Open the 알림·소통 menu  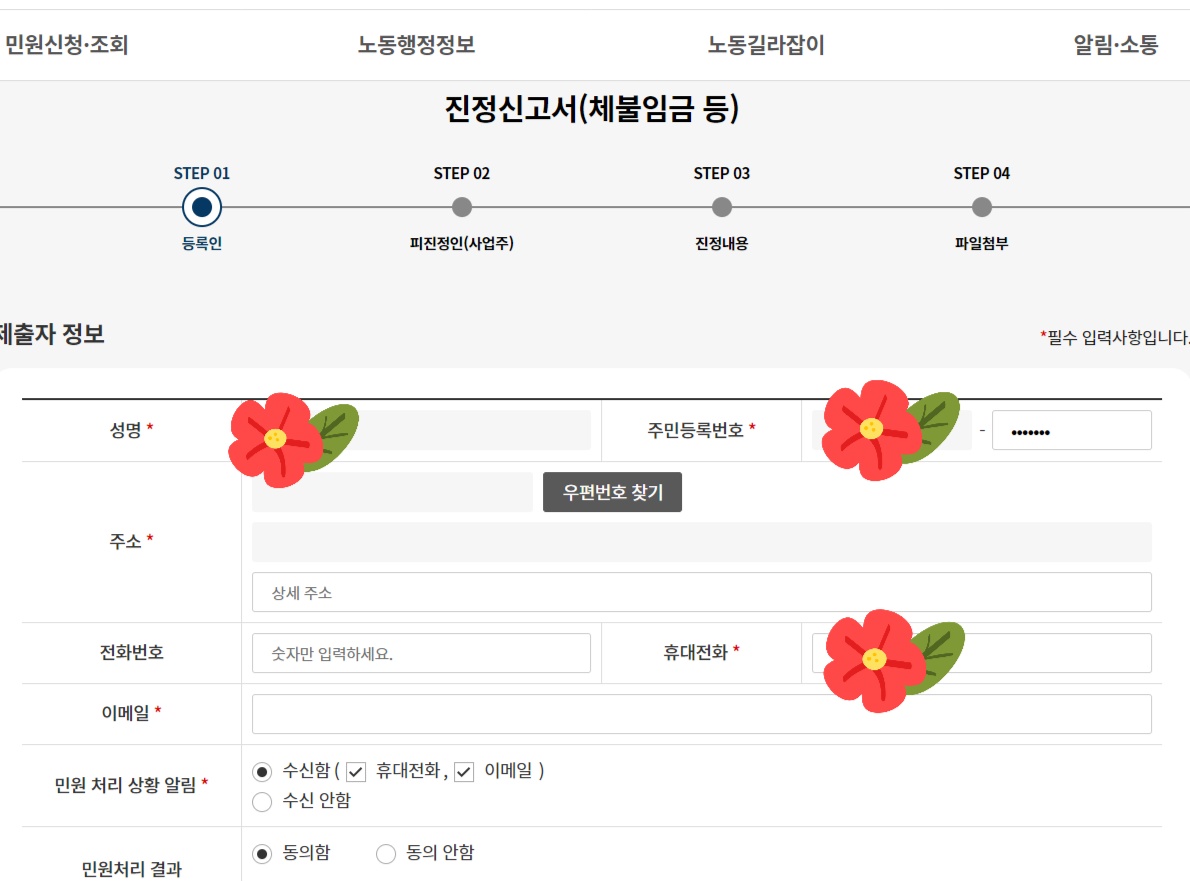[x=1114, y=44]
